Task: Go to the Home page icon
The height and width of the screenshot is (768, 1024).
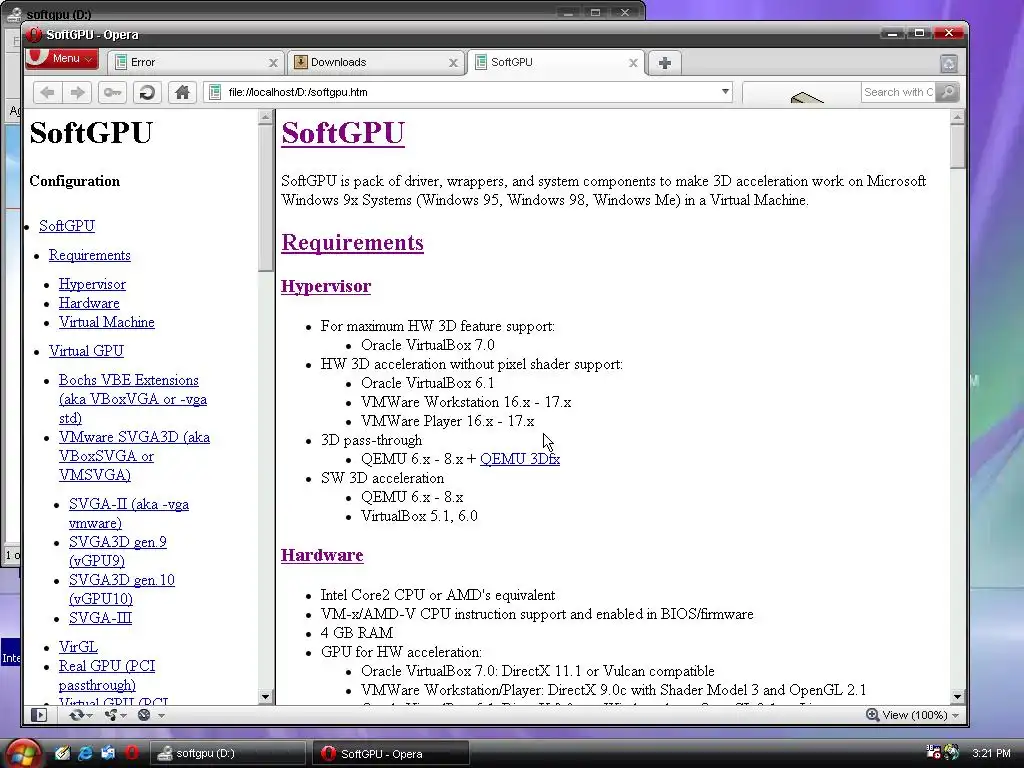Action: point(182,93)
